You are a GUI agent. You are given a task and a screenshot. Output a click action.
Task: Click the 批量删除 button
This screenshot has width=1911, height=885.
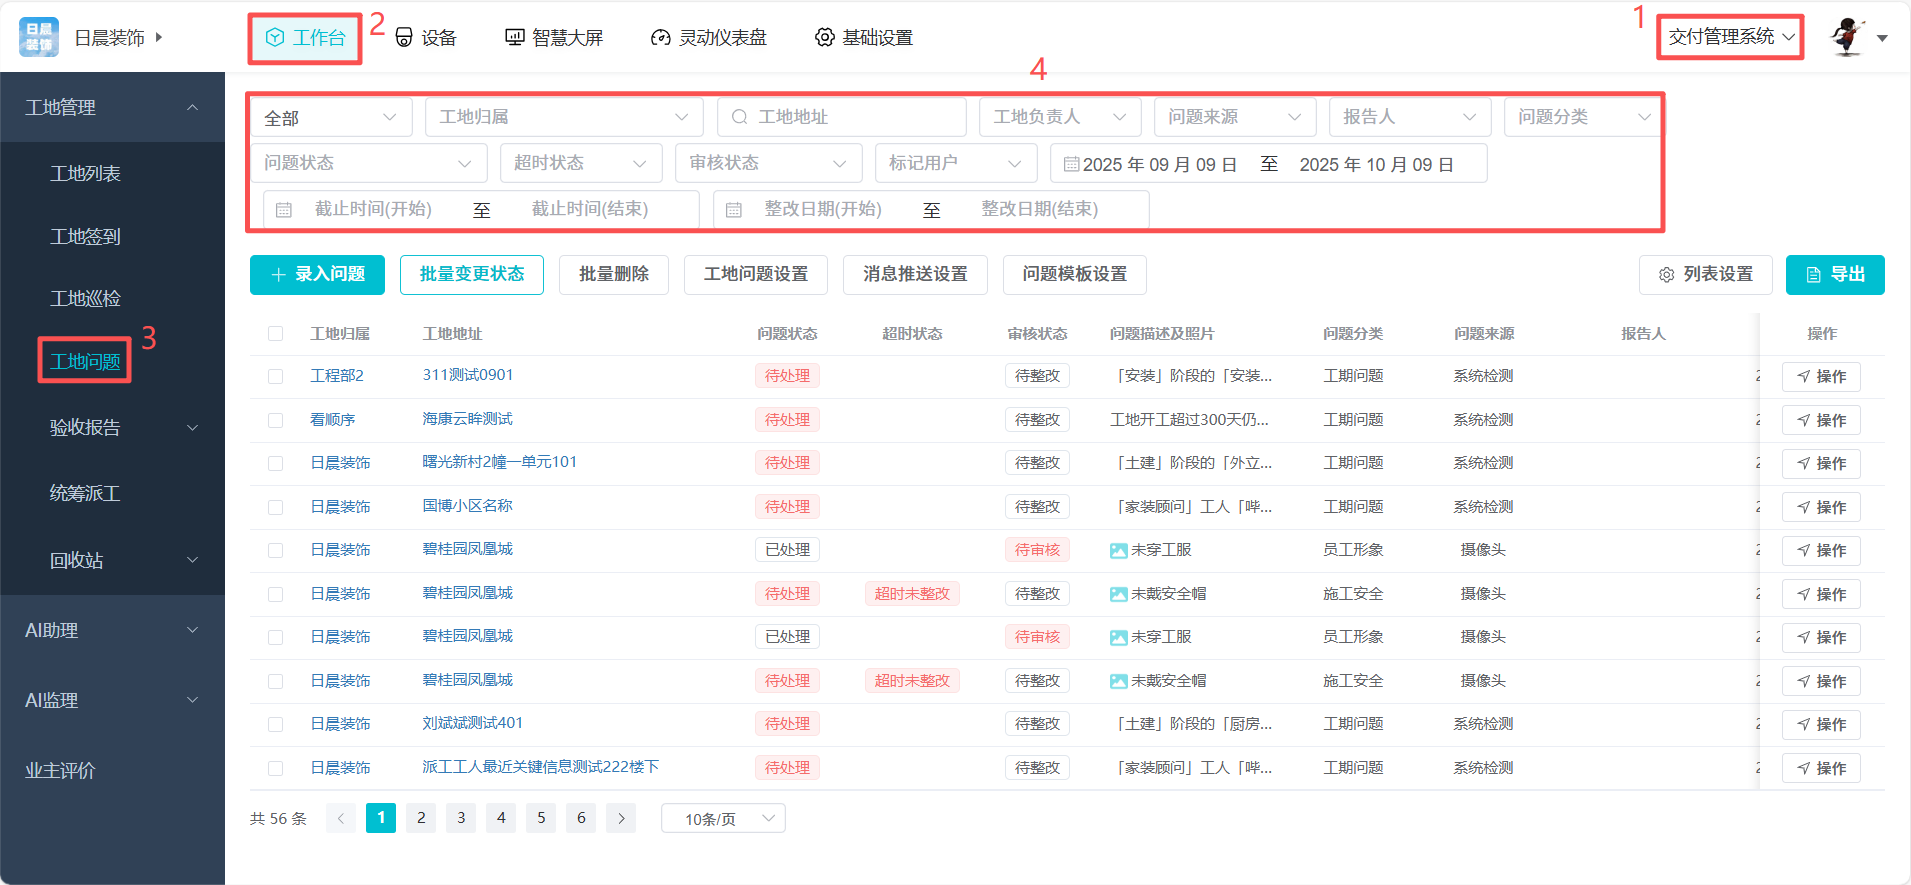point(613,275)
